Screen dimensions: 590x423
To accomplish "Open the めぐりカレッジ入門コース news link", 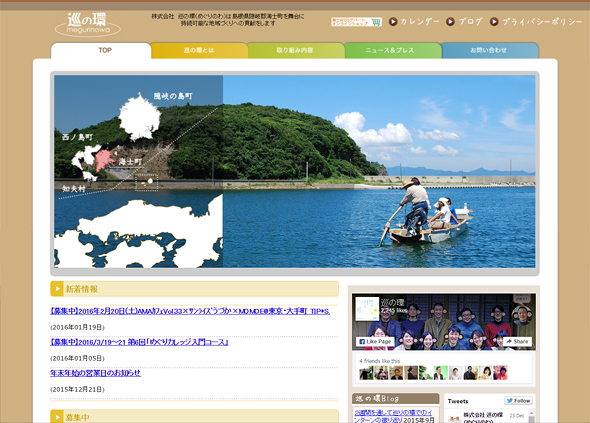I will coord(139,342).
